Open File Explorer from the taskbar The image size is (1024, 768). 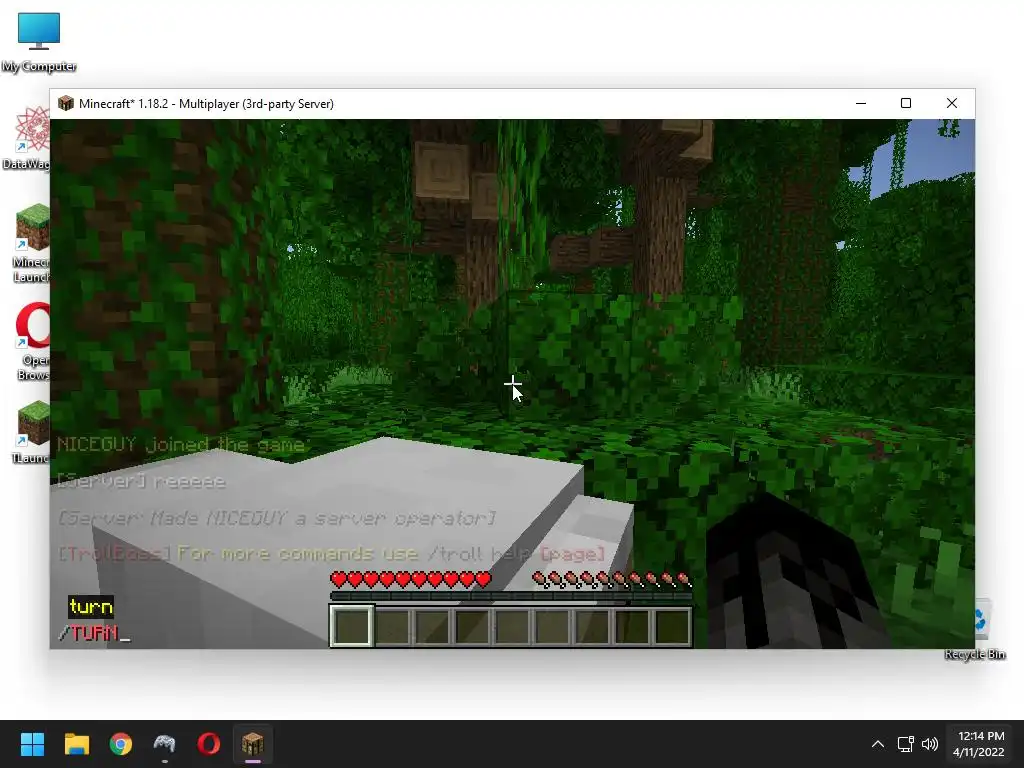coord(76,744)
